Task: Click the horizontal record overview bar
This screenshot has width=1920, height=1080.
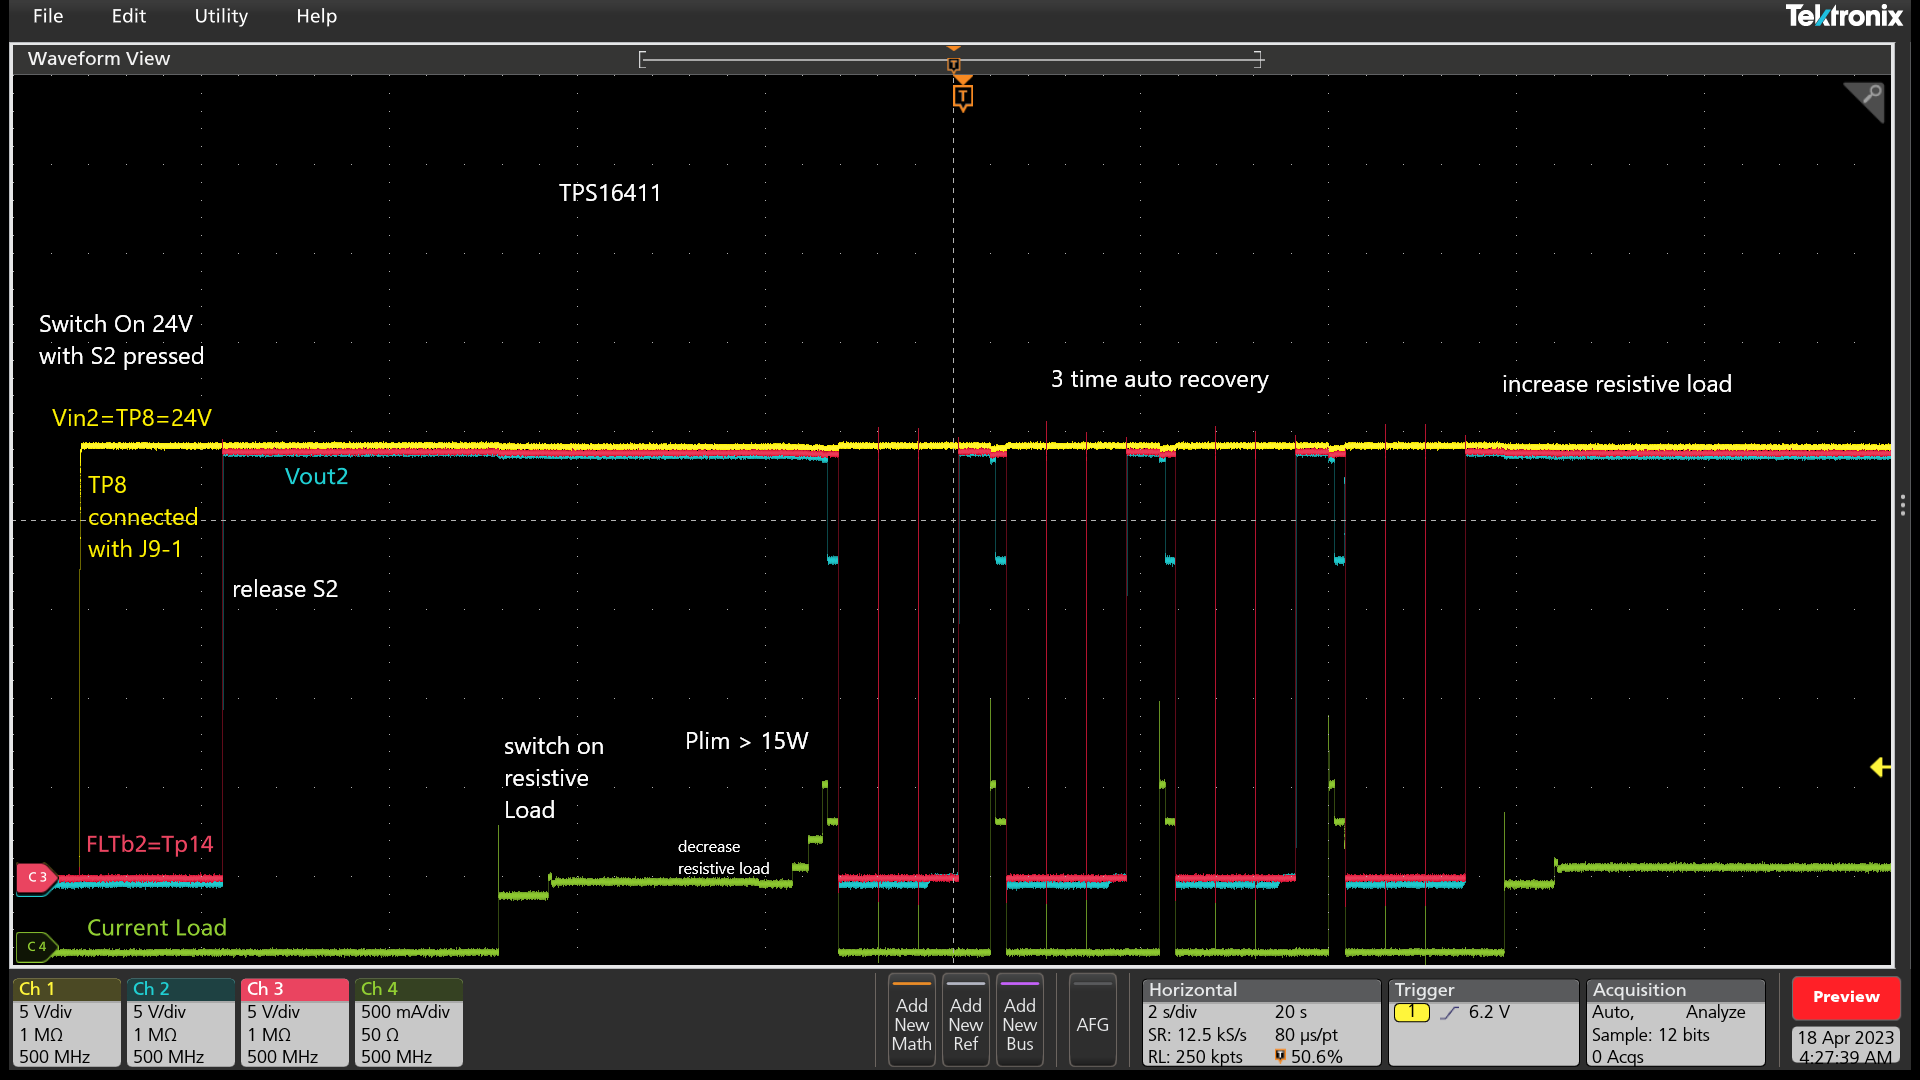Action: [951, 60]
